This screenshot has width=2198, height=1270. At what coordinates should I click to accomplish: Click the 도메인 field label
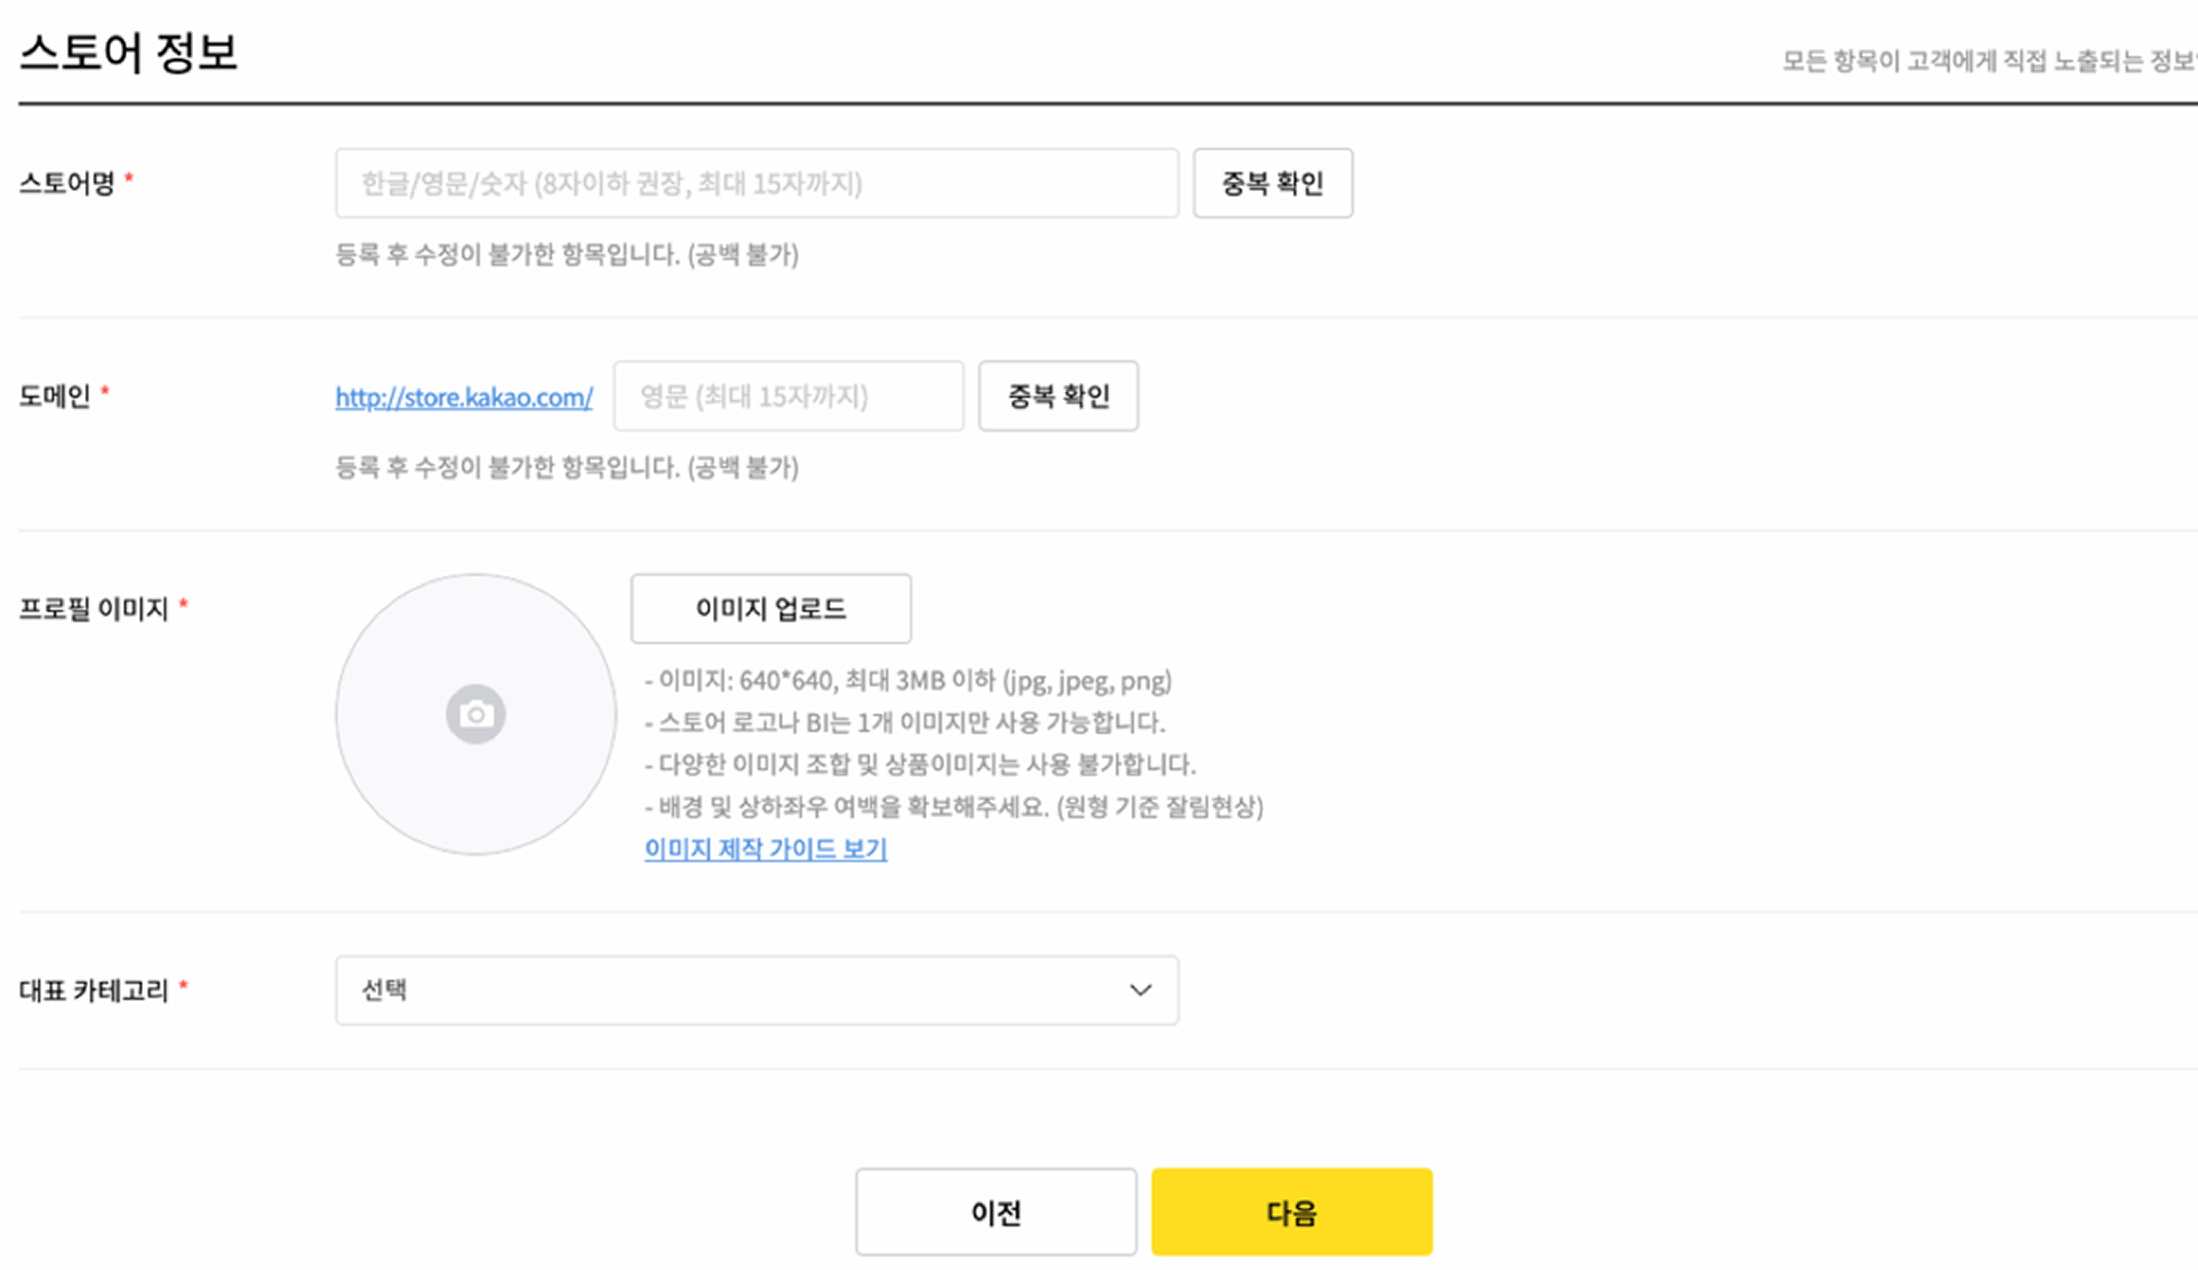pyautogui.click(x=55, y=395)
